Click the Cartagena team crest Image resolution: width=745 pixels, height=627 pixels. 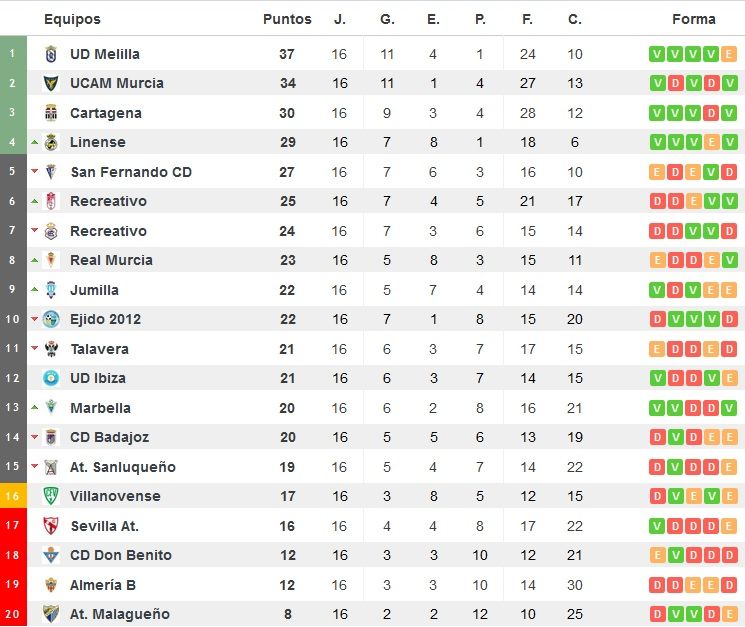51,113
